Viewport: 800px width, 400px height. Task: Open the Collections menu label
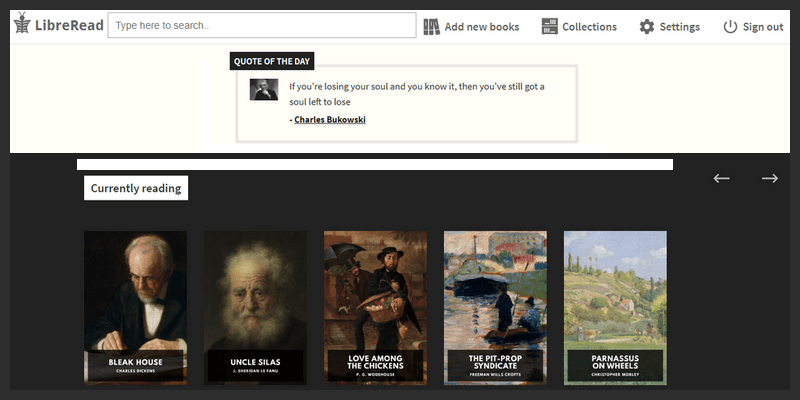[589, 27]
